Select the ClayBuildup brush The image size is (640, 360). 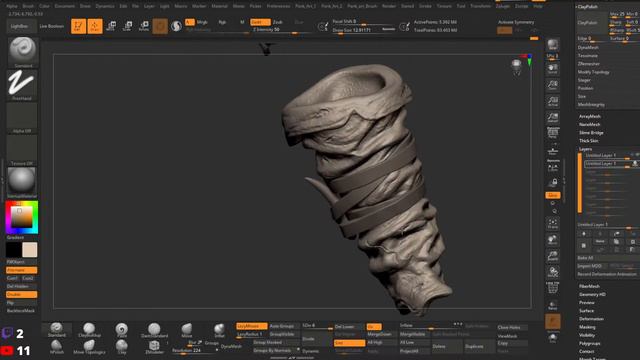89,330
